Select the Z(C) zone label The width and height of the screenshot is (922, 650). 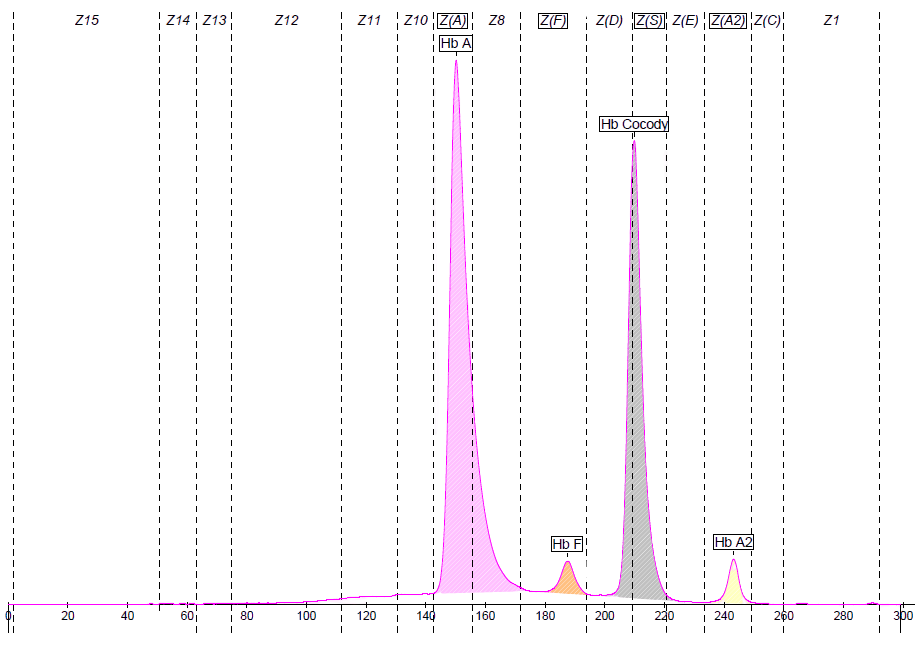(767, 20)
